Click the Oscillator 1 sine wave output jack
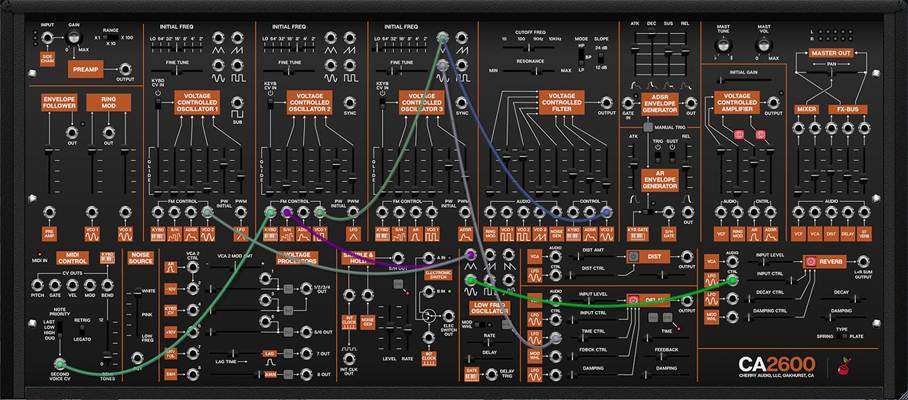The width and height of the screenshot is (908, 400). coord(218,64)
